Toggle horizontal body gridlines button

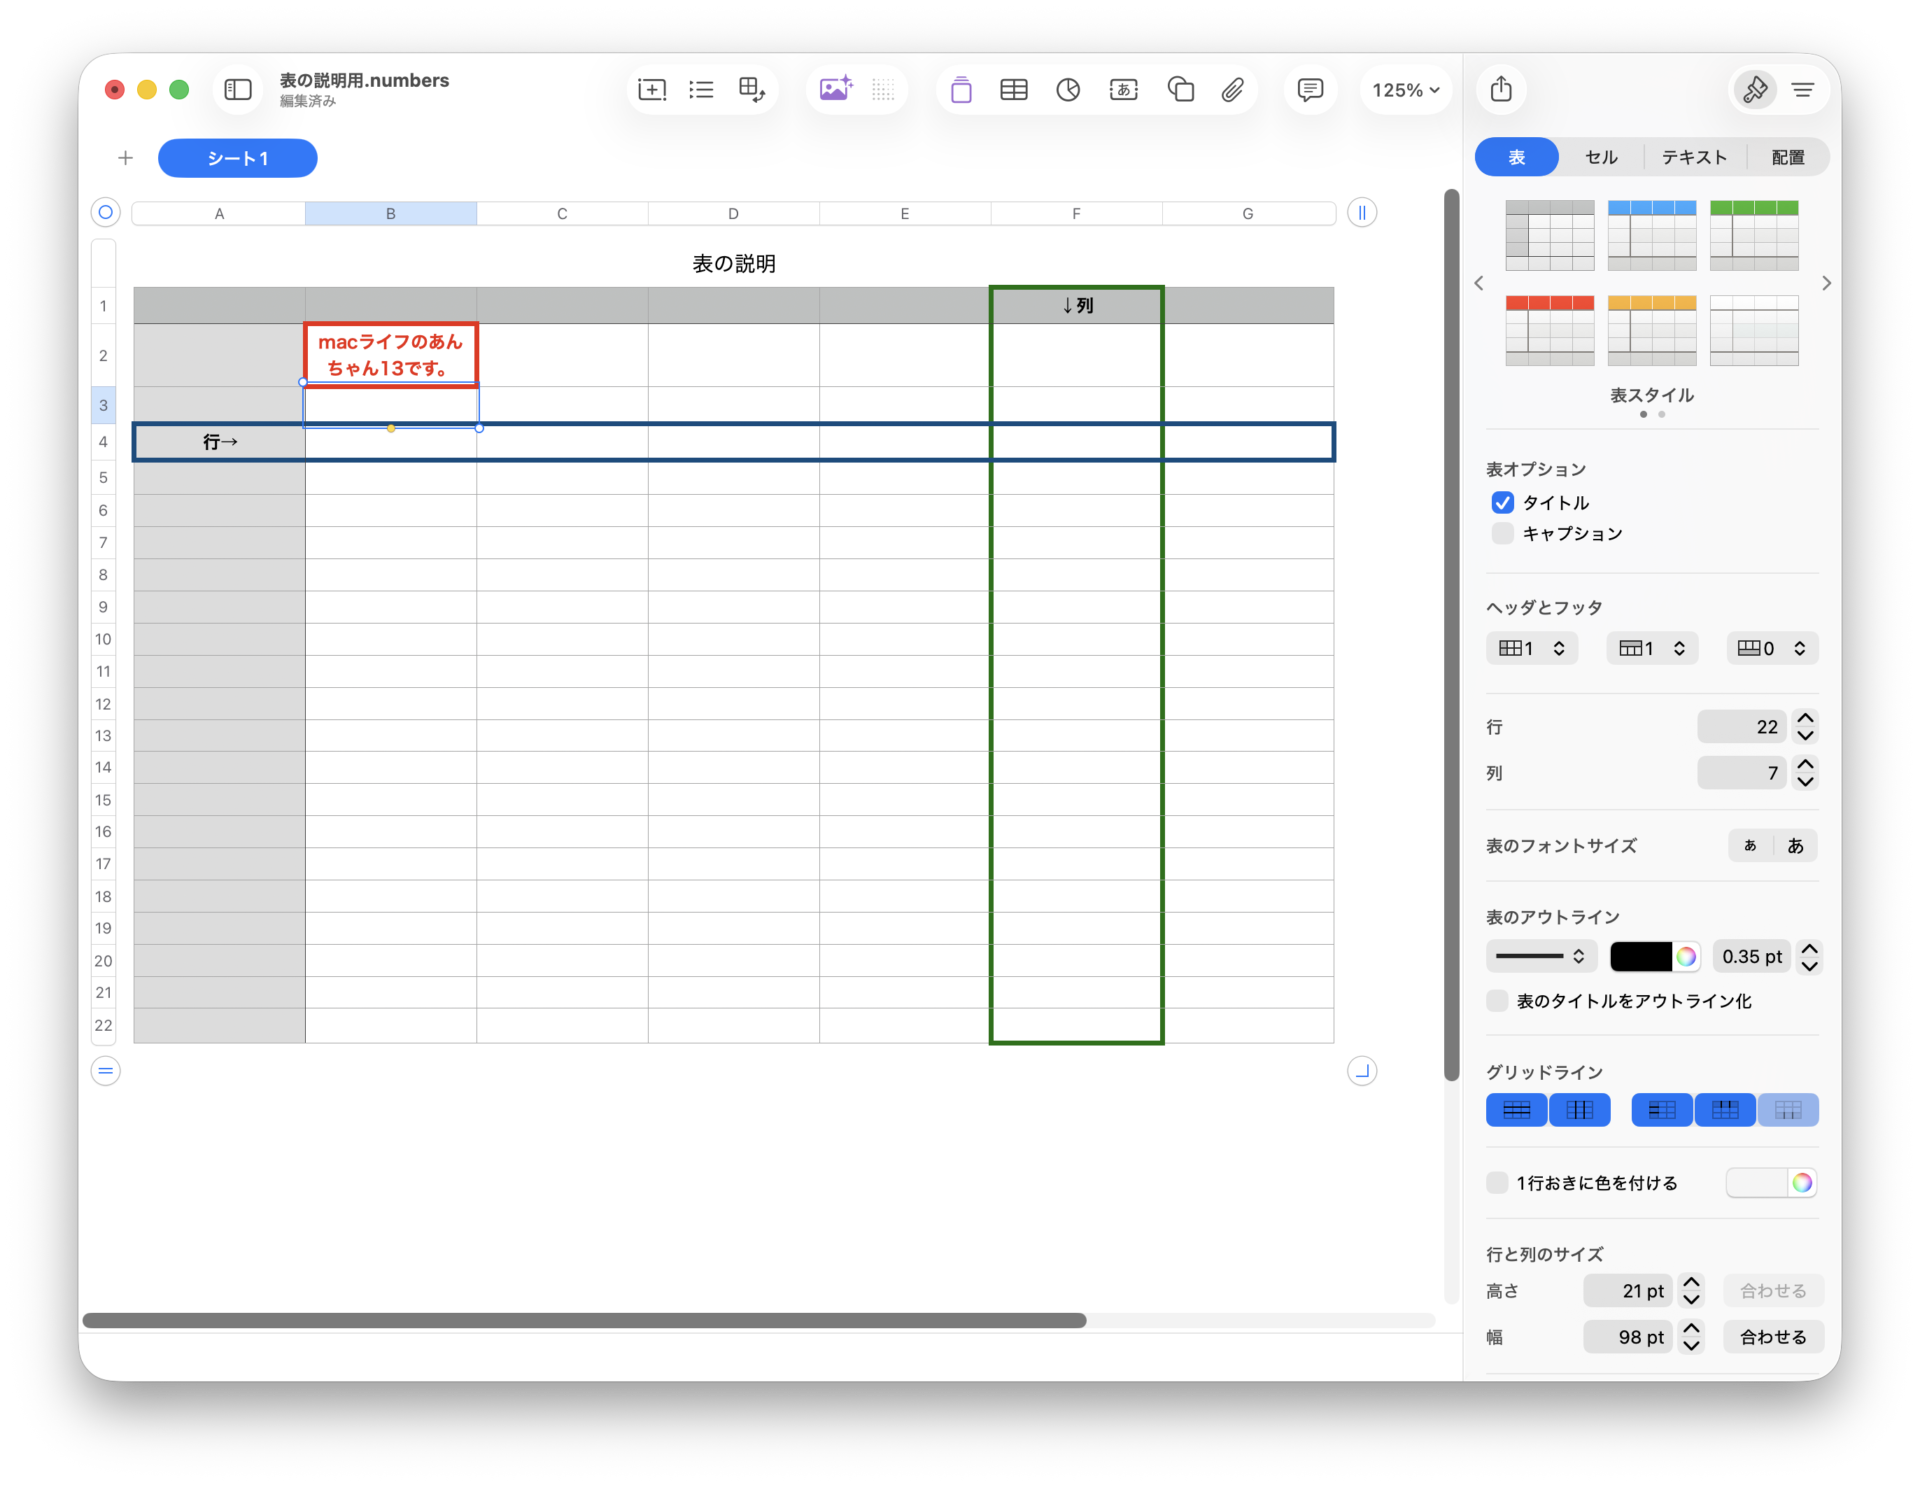click(x=1516, y=1110)
